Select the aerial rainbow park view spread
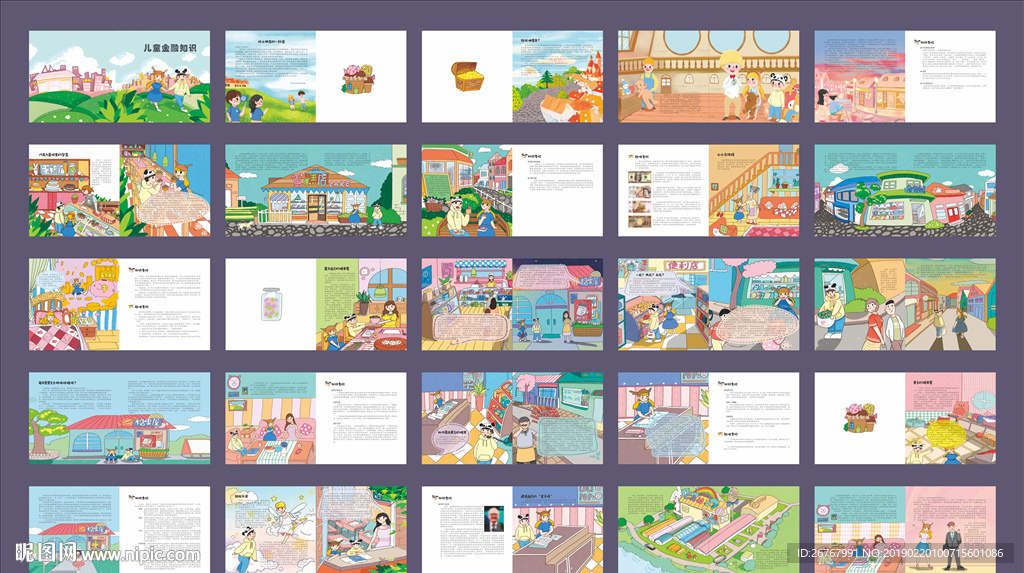 [709, 529]
